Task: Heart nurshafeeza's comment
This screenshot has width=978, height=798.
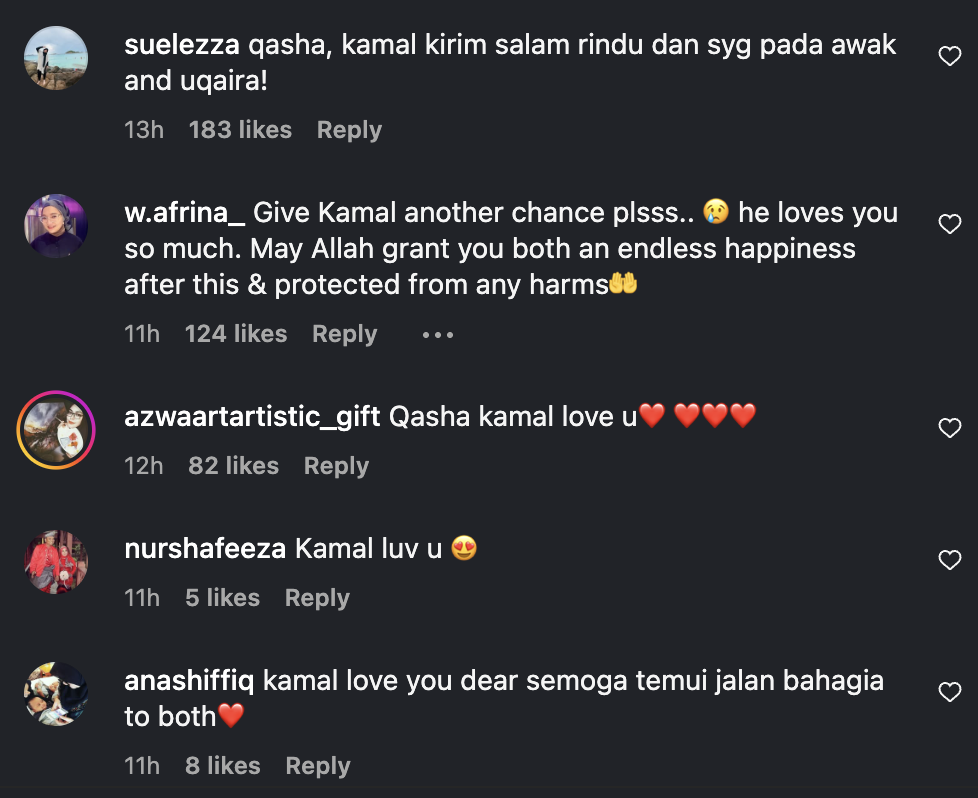Action: [949, 561]
